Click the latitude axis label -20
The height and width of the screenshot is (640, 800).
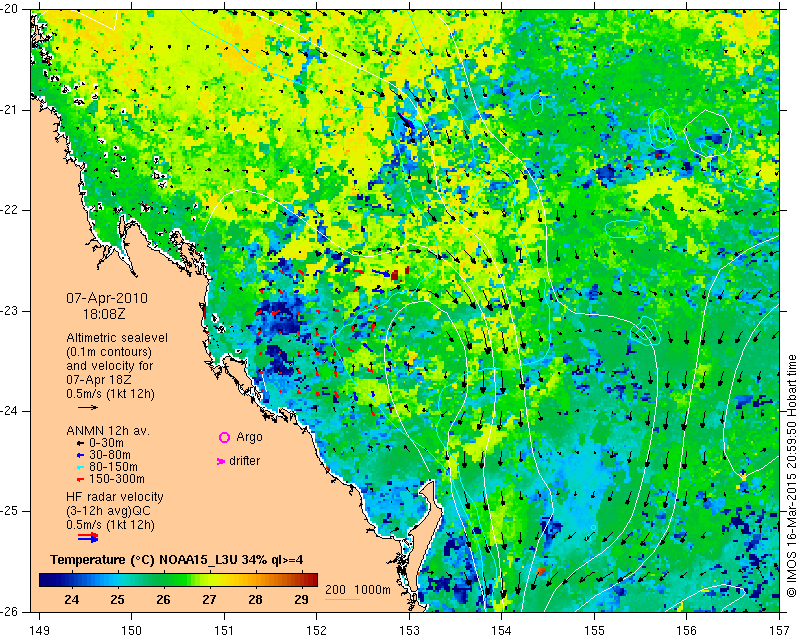9,10
